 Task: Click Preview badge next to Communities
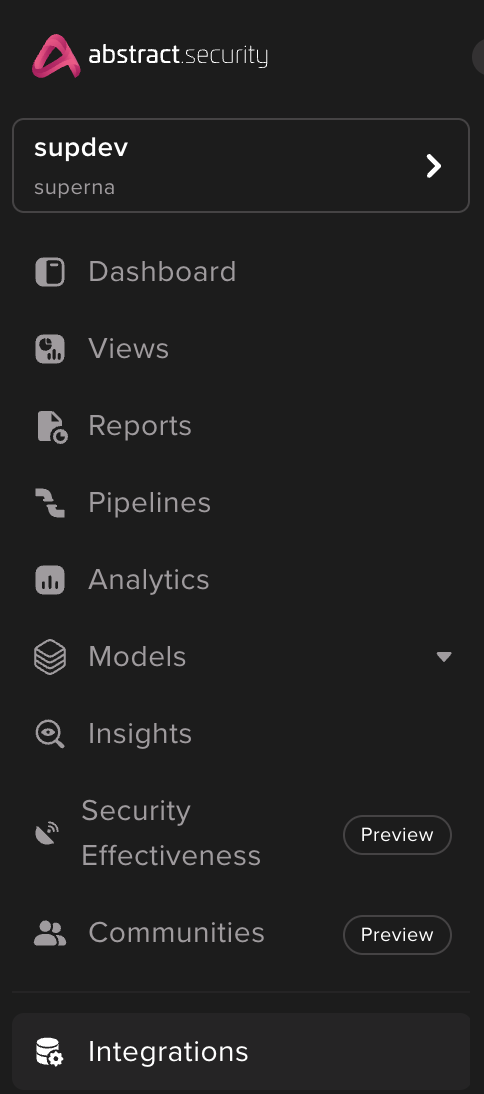[398, 934]
